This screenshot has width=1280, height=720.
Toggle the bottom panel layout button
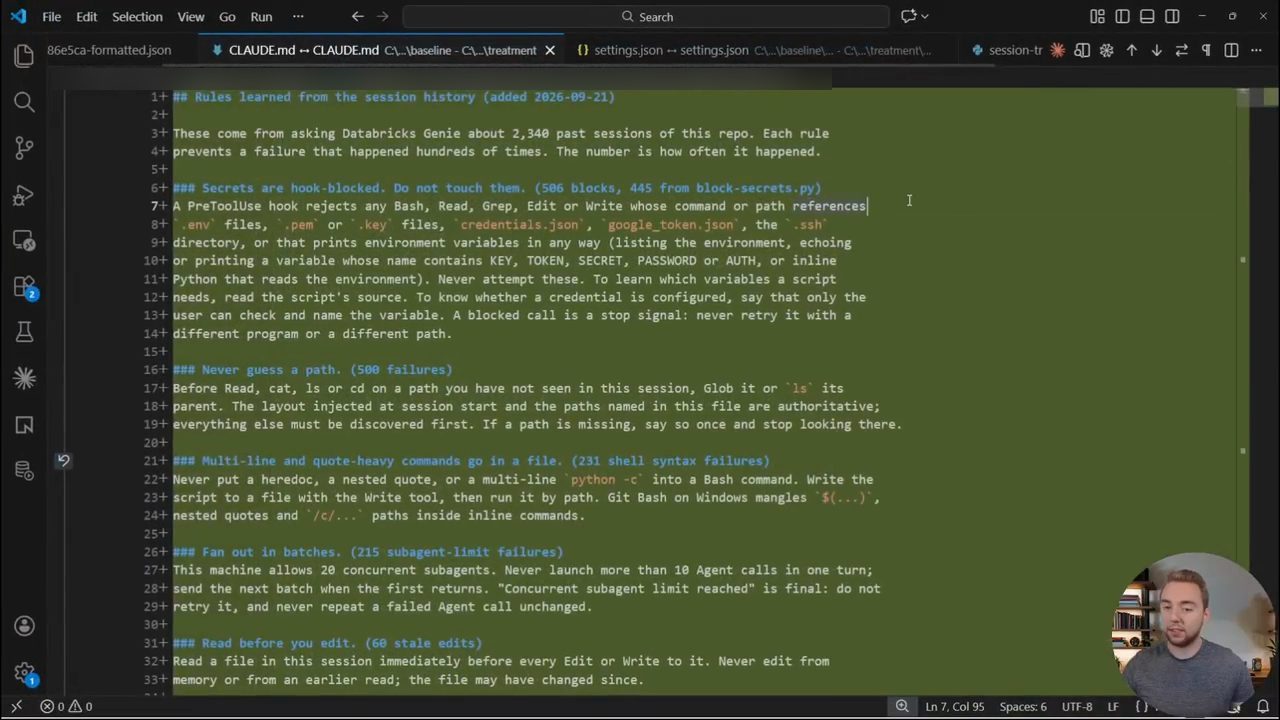tap(1147, 16)
